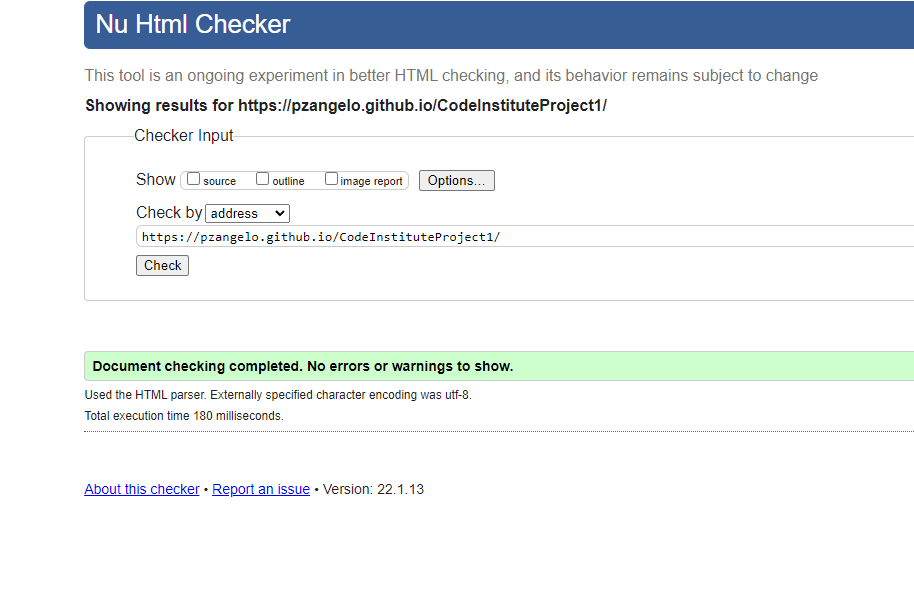This screenshot has height=596, width=914.
Task: Click the Check by label
Action: [x=169, y=212]
